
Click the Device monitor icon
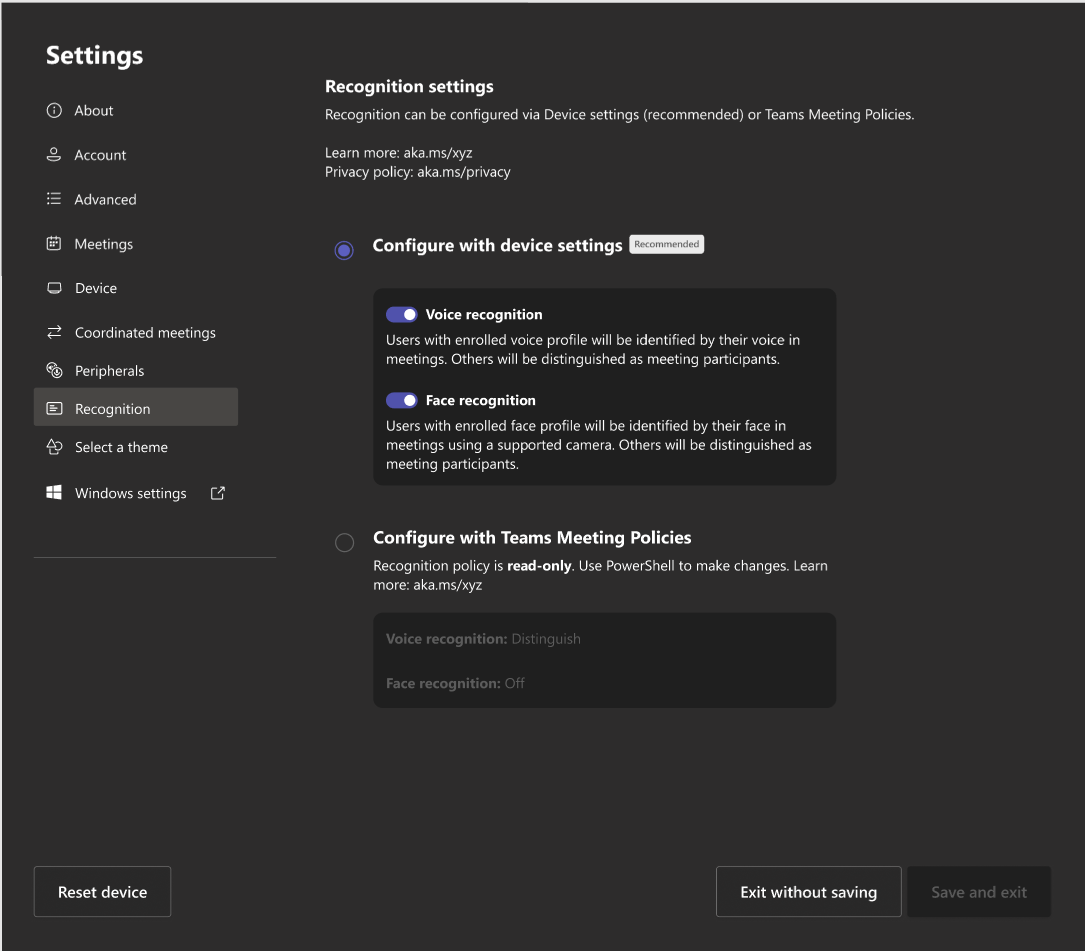click(54, 288)
